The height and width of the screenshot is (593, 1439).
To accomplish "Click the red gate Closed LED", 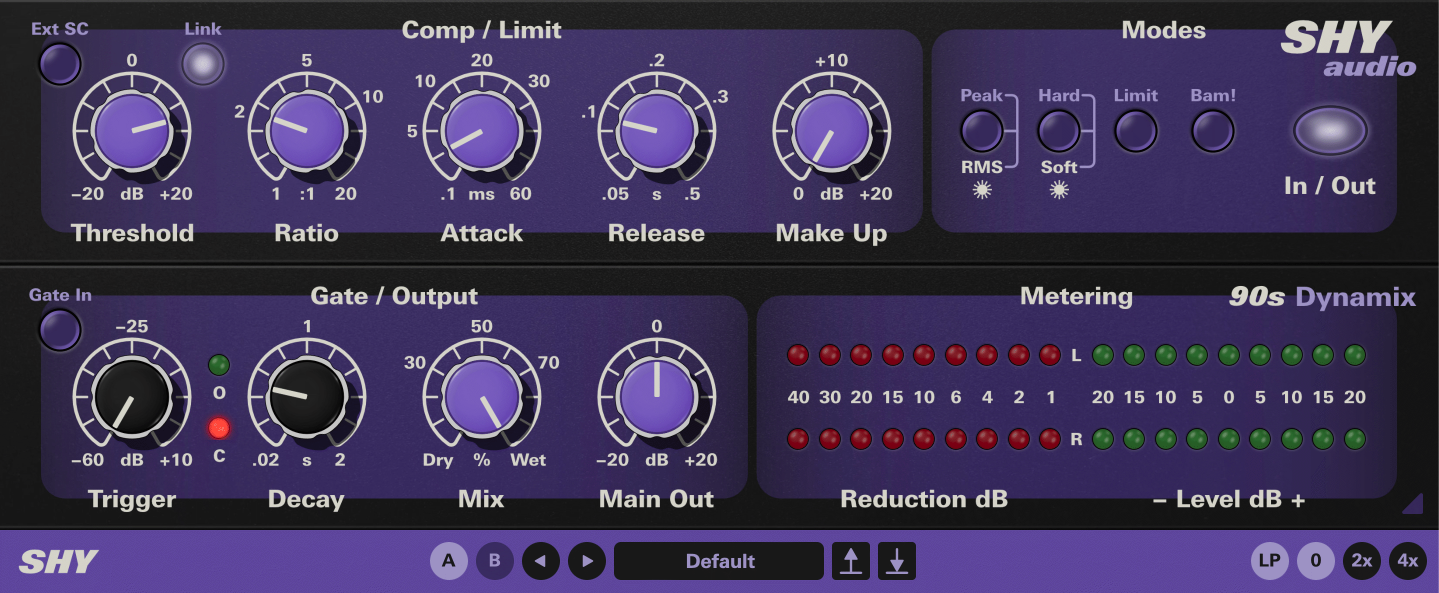I will click(x=218, y=428).
